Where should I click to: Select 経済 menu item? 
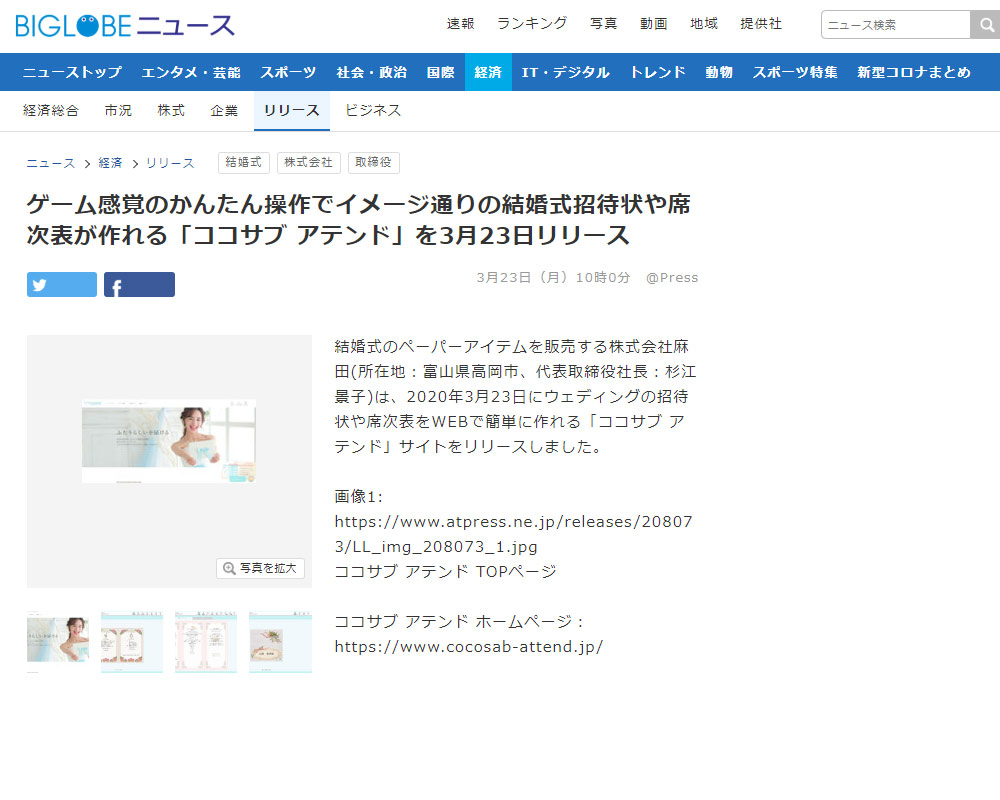488,72
